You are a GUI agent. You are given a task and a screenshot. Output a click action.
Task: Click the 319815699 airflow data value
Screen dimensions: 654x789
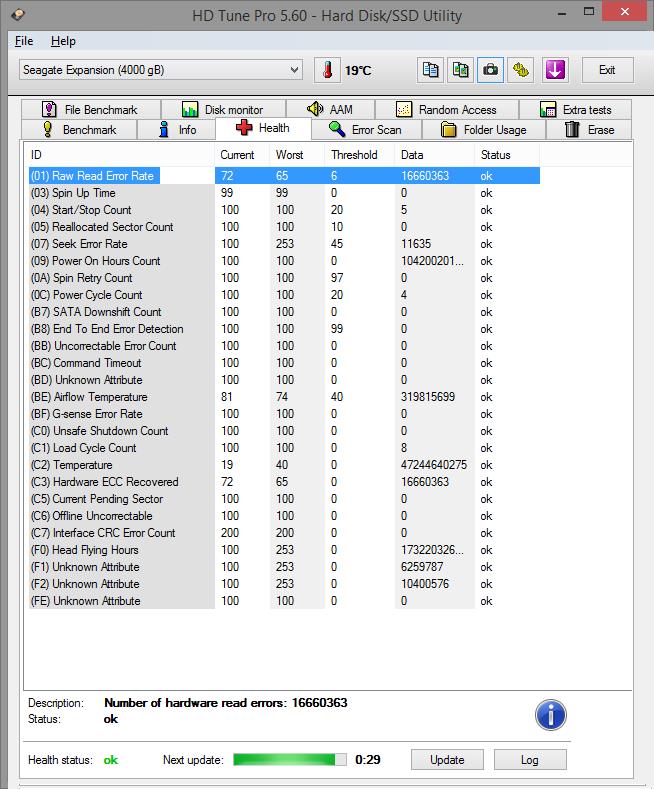coord(428,397)
